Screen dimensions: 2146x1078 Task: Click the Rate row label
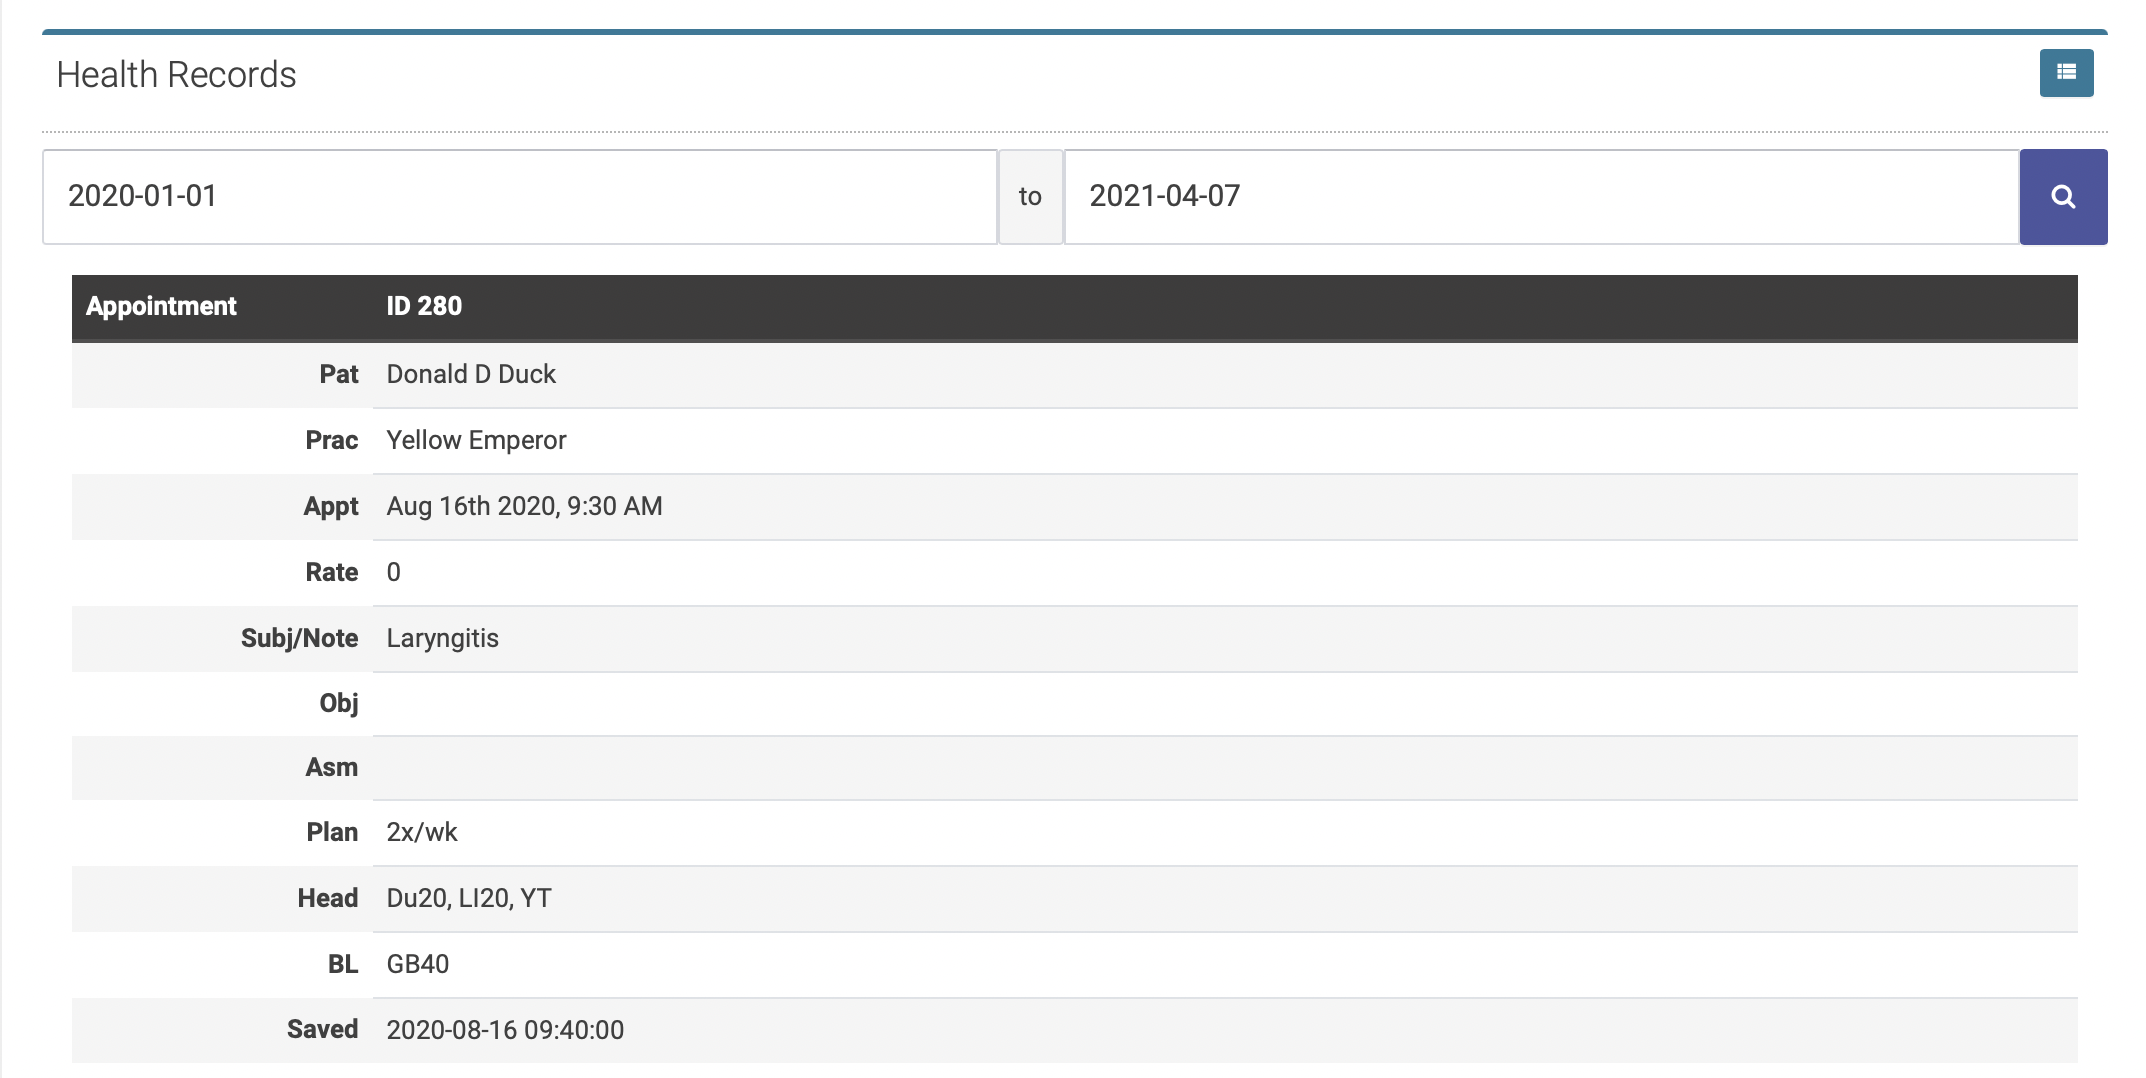click(x=332, y=572)
